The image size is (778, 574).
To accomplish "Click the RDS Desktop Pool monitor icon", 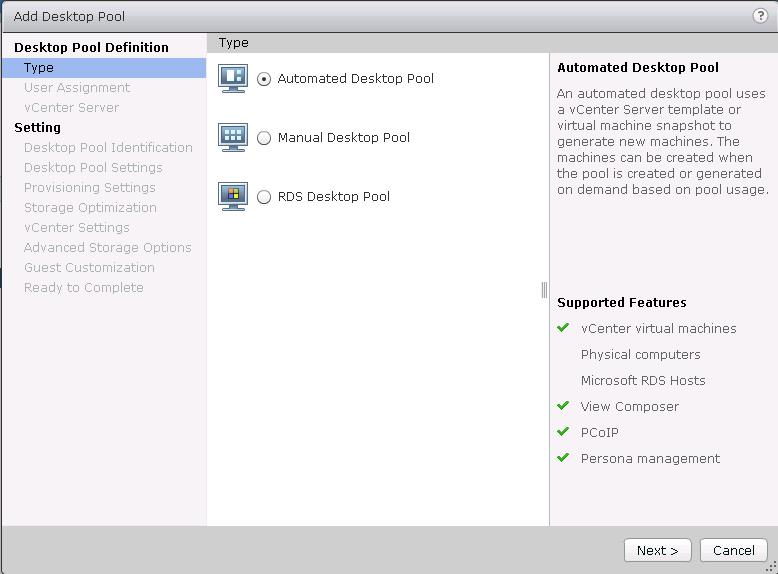I will pos(232,196).
